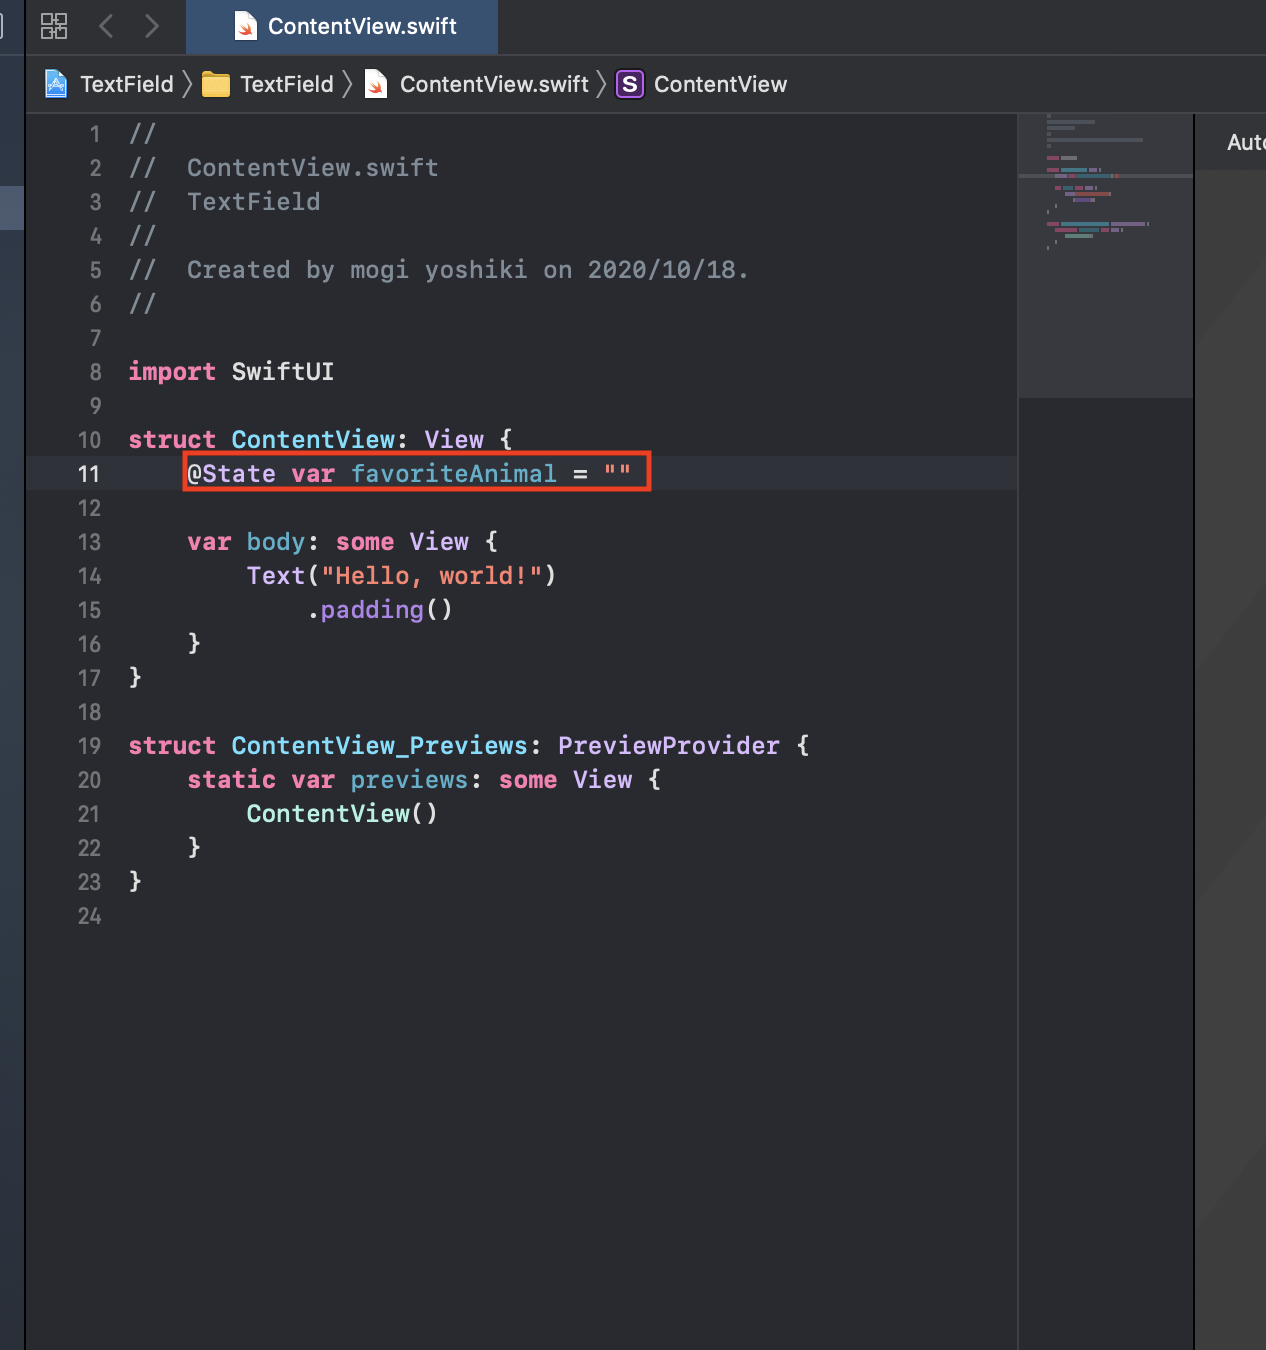Click ContentView struct name on line 10

[313, 440]
